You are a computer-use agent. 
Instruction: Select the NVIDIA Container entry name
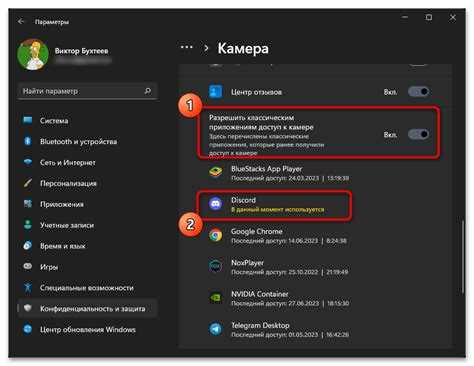260,294
